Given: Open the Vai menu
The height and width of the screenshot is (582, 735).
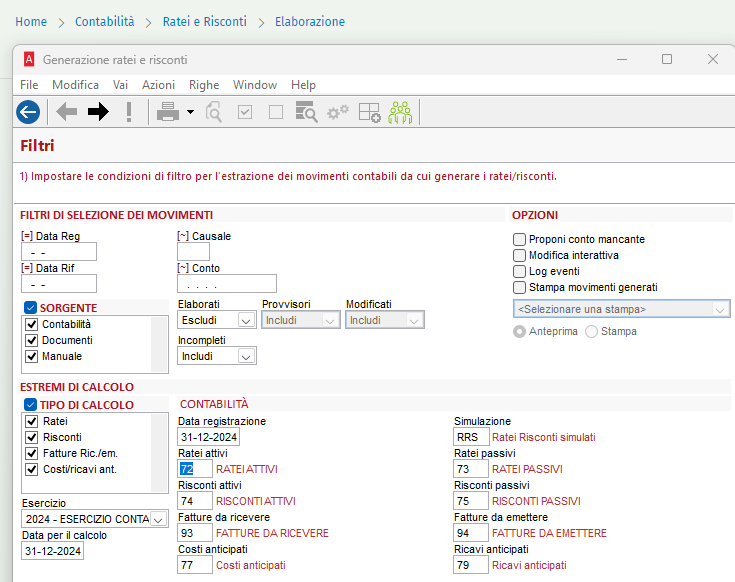Looking at the screenshot, I should (x=120, y=85).
